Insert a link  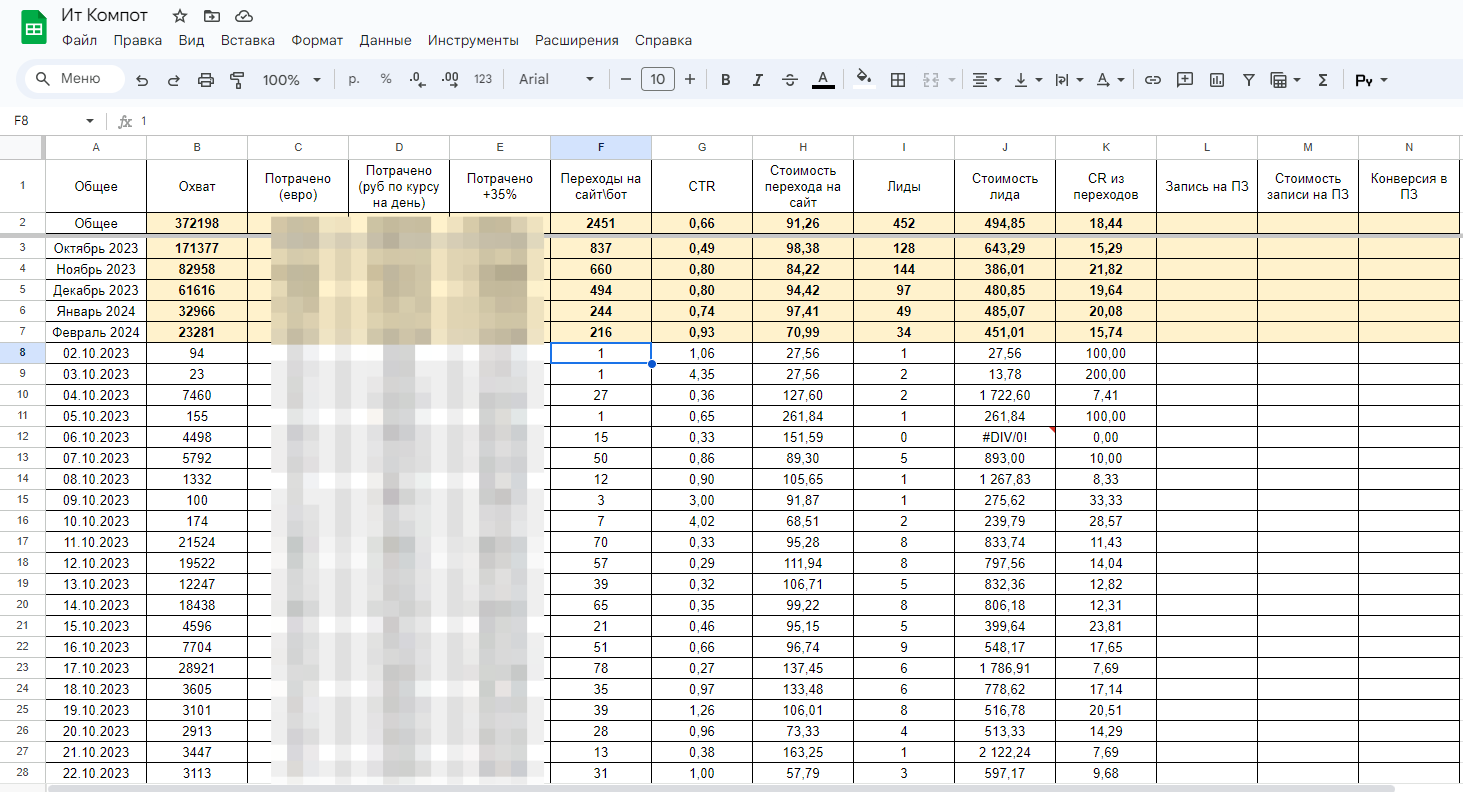point(1153,80)
